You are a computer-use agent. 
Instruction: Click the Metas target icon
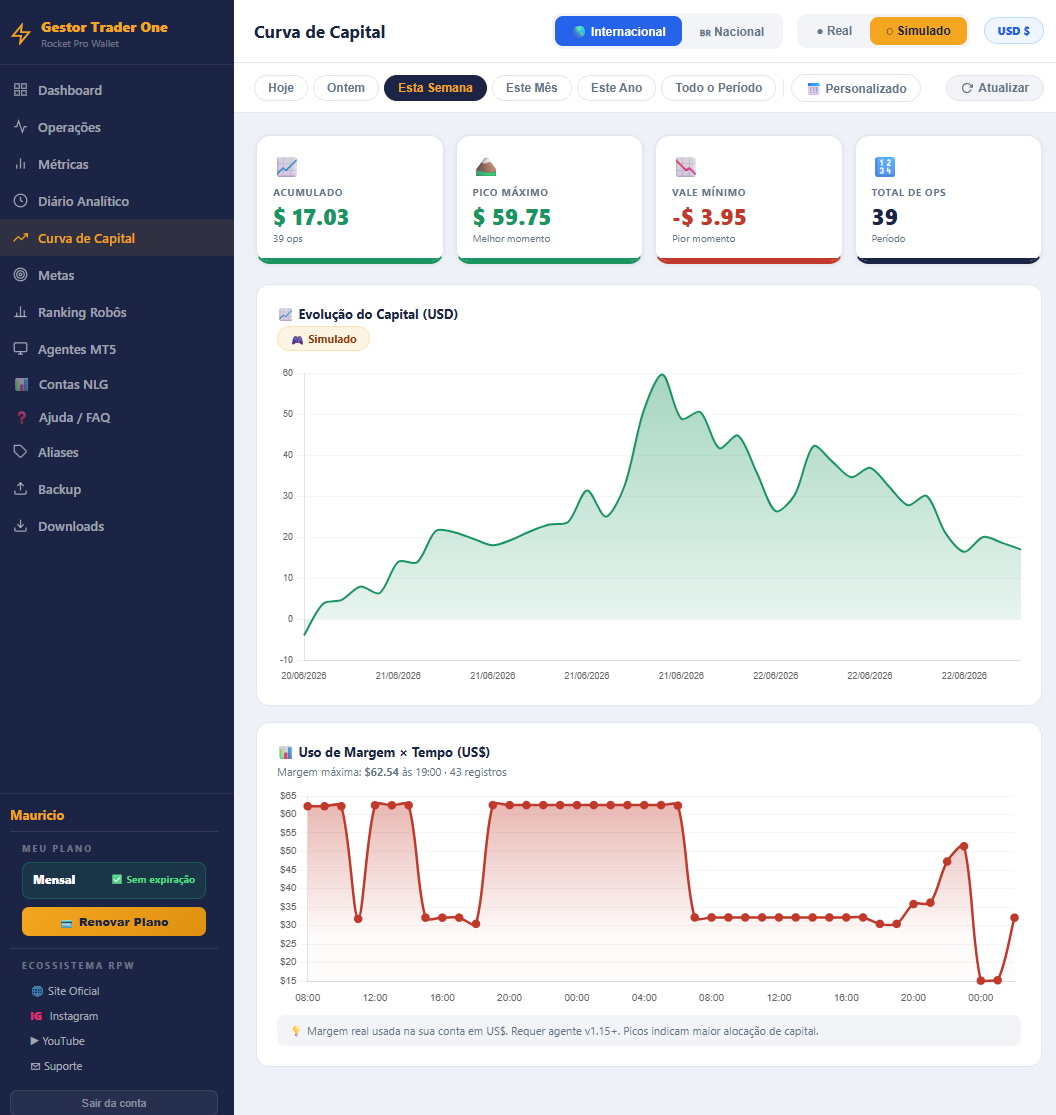pos(21,274)
